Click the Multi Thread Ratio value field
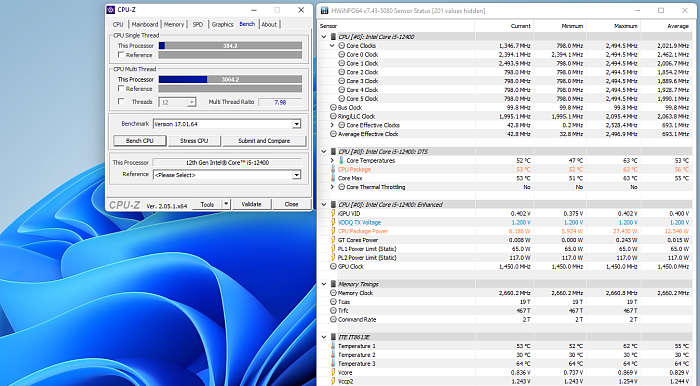The height and width of the screenshot is (386, 700). coord(280,102)
